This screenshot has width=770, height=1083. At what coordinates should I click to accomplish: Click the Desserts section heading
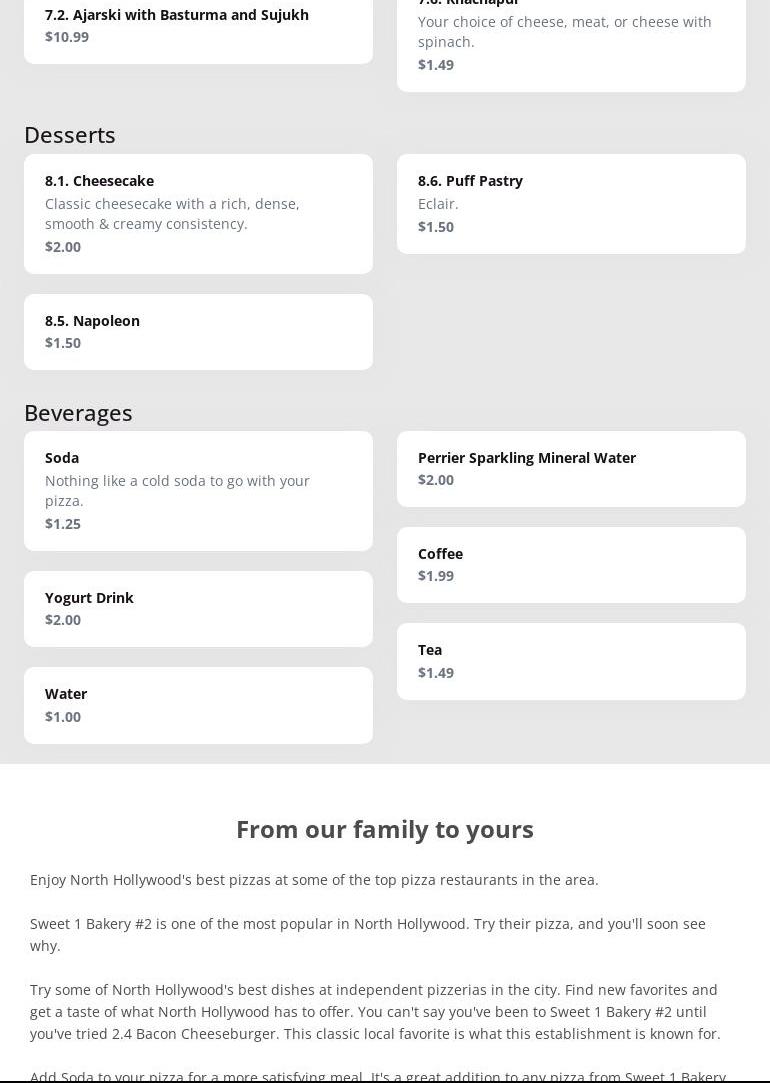point(70,134)
